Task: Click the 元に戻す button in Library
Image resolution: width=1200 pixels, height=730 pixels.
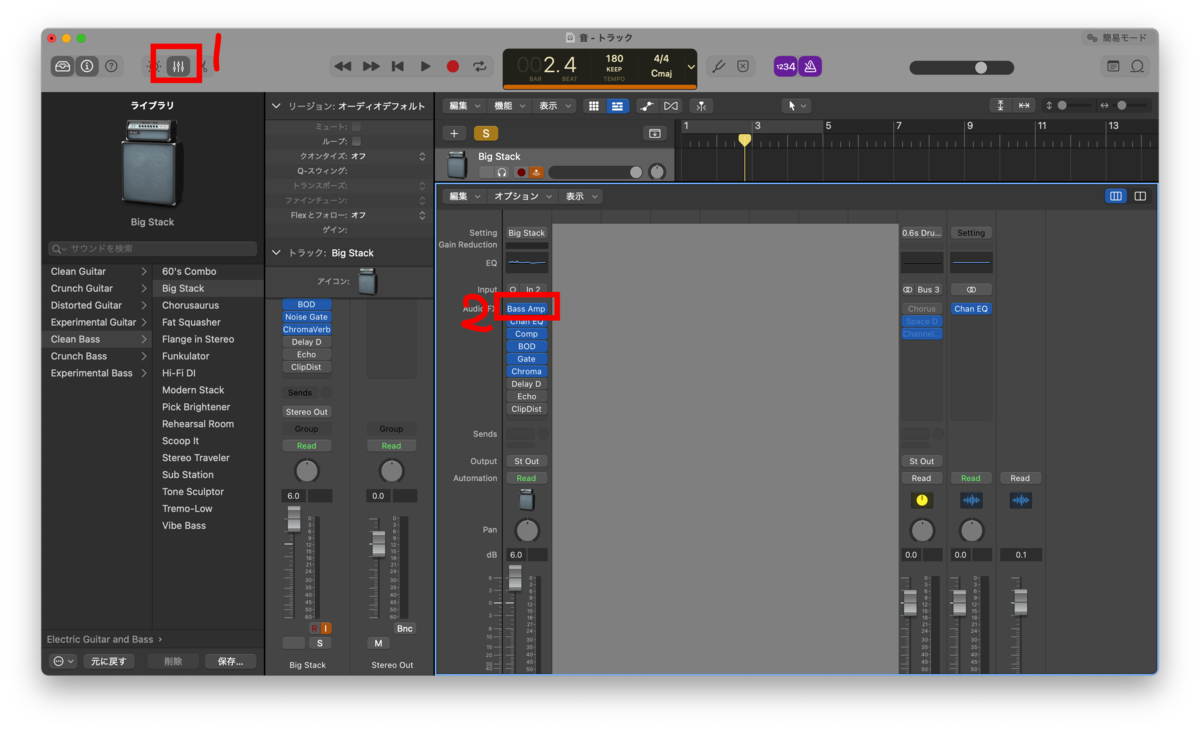Action: click(107, 661)
